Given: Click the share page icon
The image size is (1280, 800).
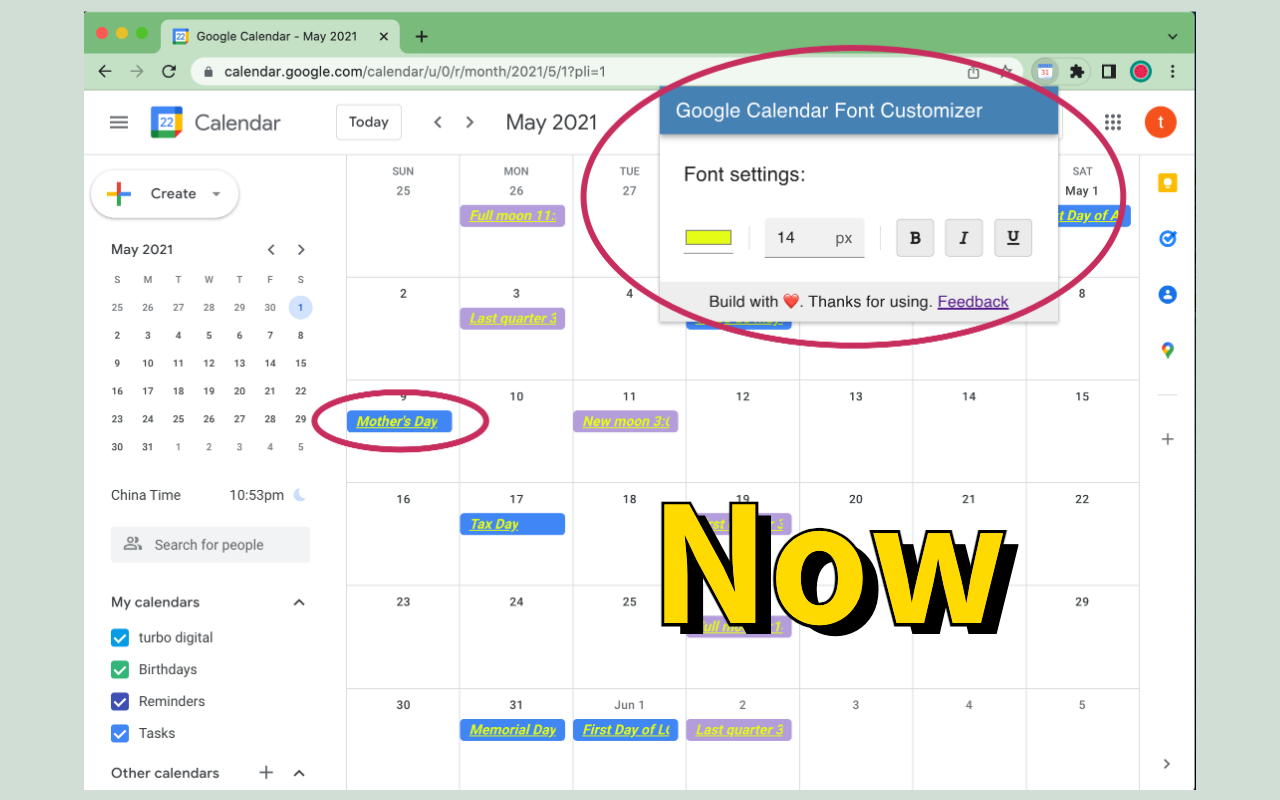Looking at the screenshot, I should coord(973,72).
